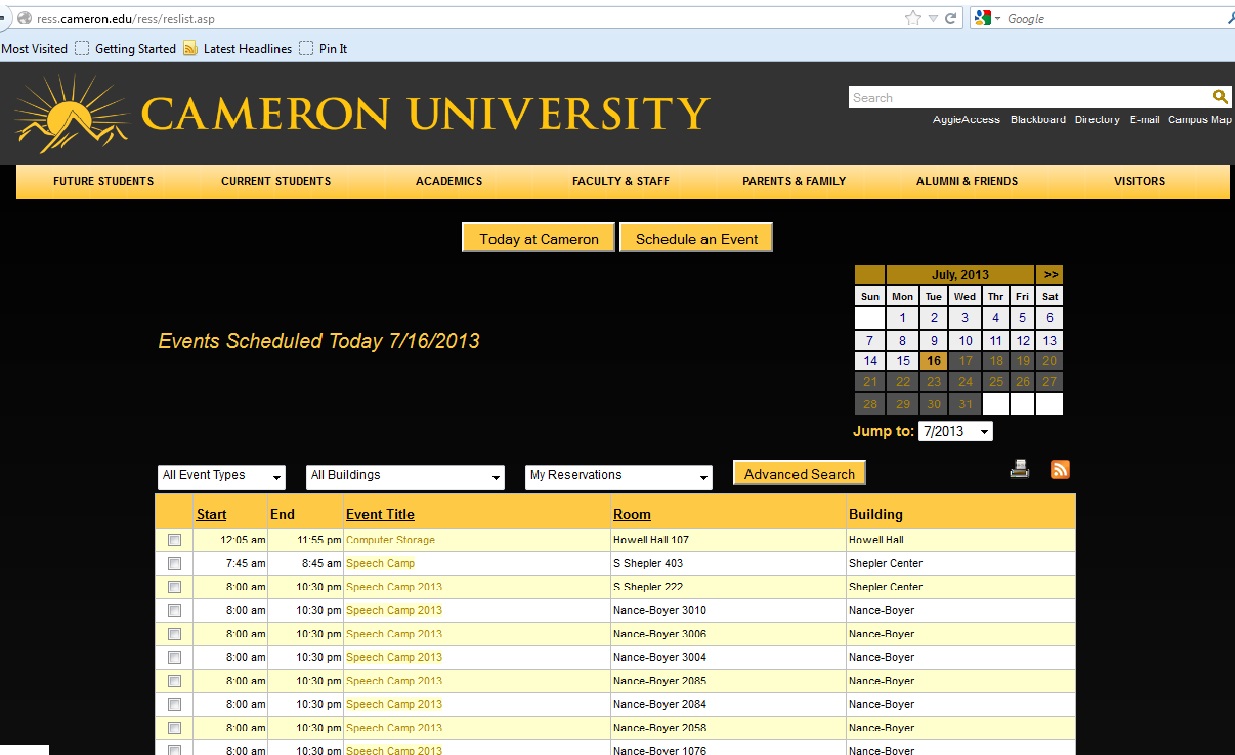Screen dimensions: 1235x755
Task: Open FACULTY & STAFF menu
Action: pos(621,181)
